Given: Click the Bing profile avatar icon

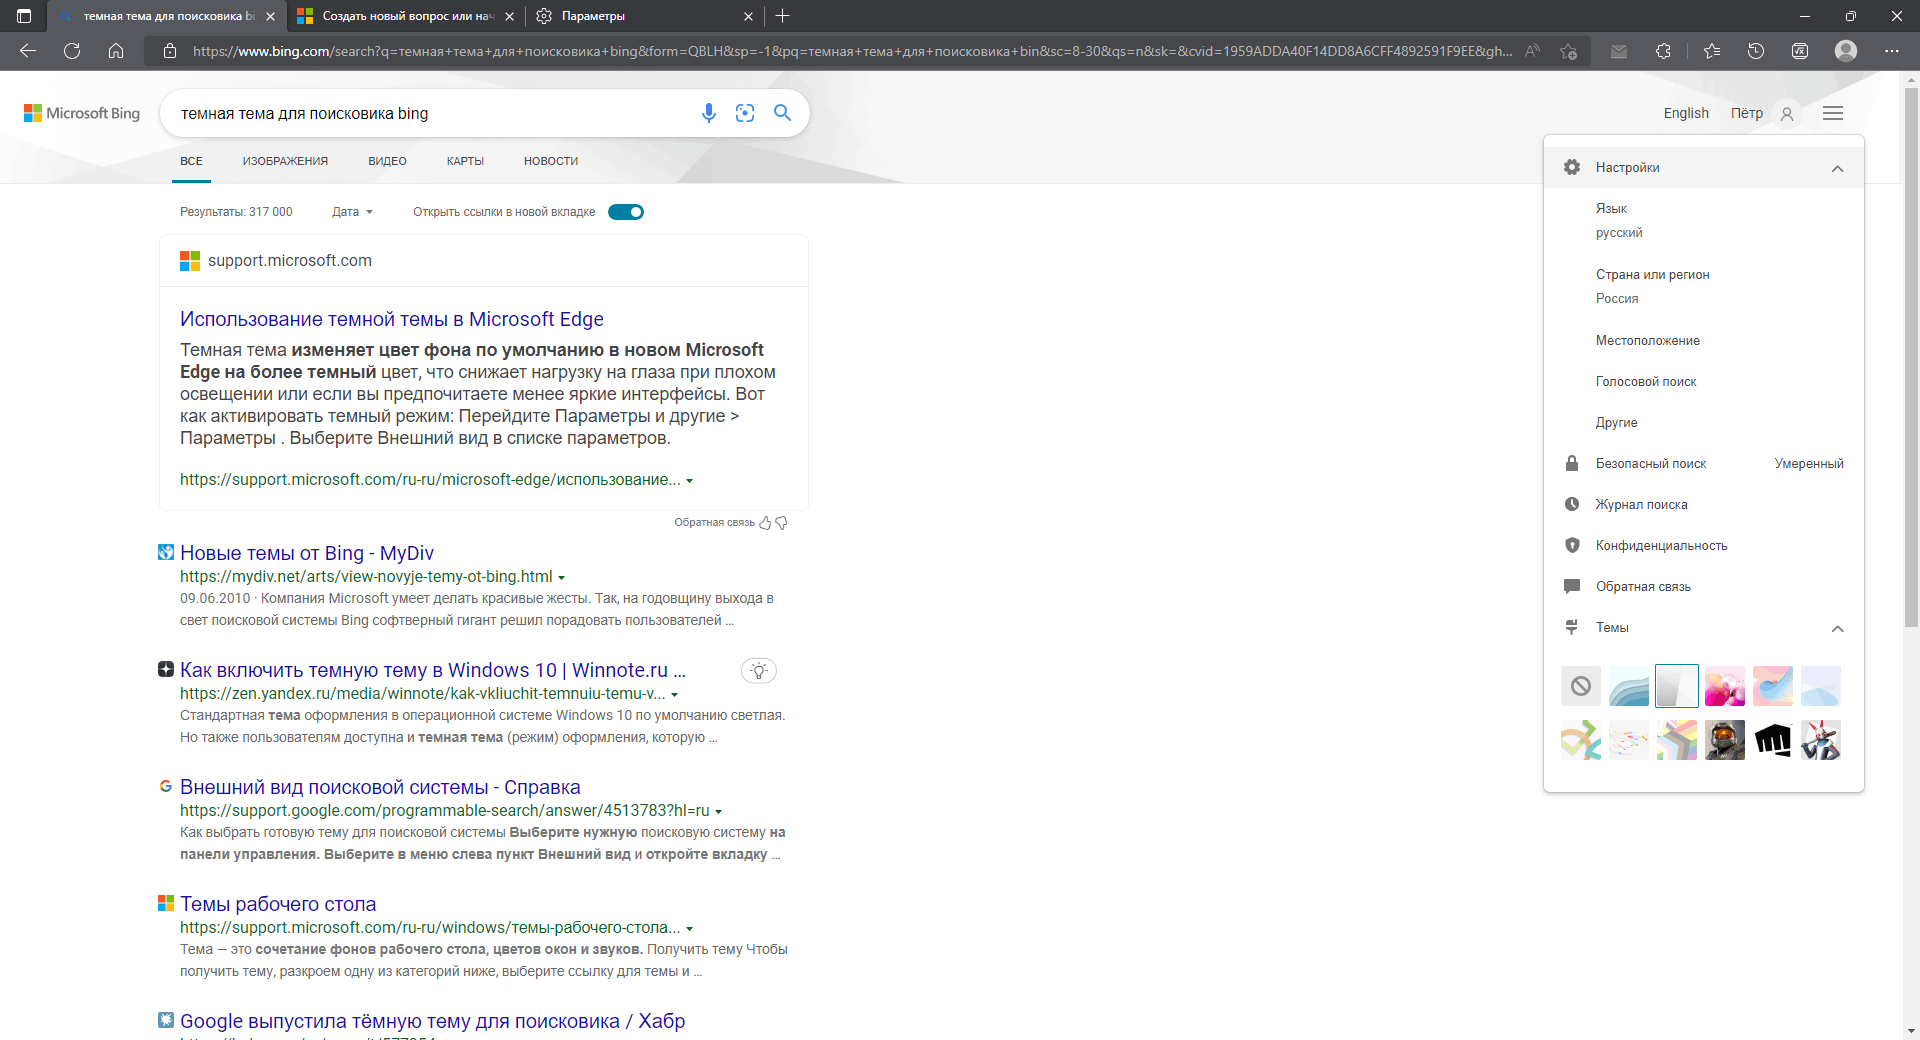Looking at the screenshot, I should pyautogui.click(x=1787, y=114).
